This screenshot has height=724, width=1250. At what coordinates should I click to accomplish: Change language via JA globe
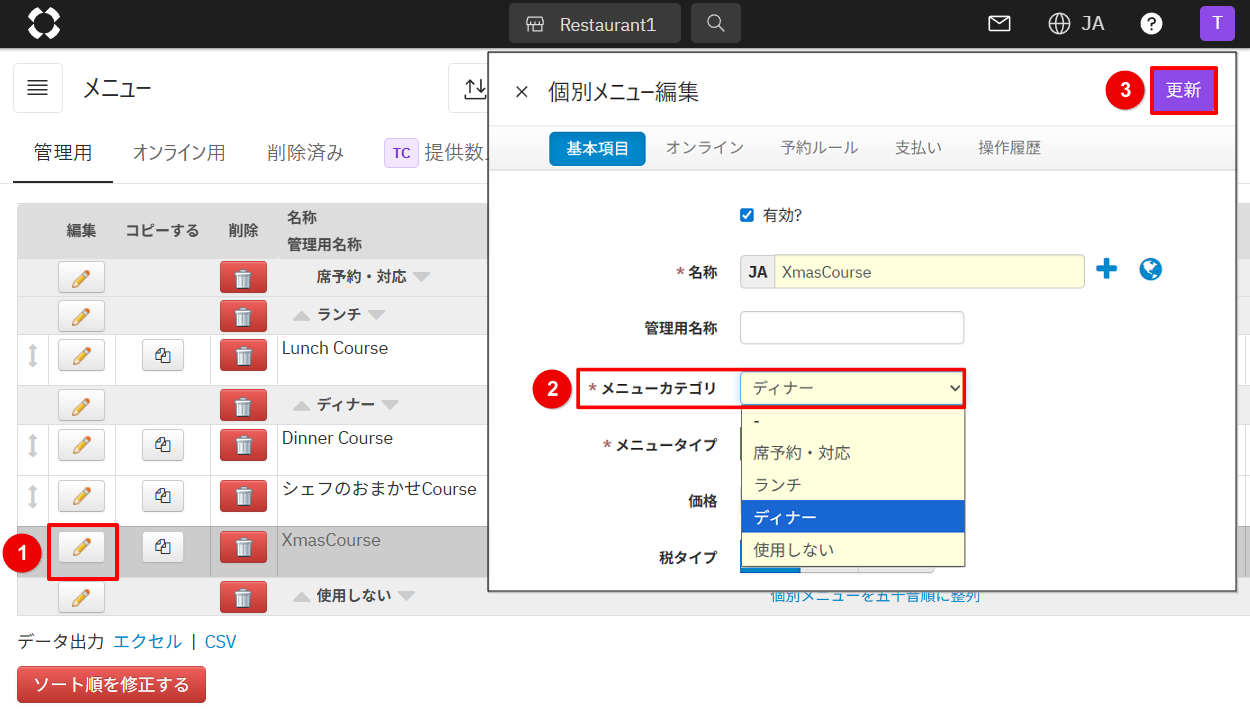[1076, 23]
